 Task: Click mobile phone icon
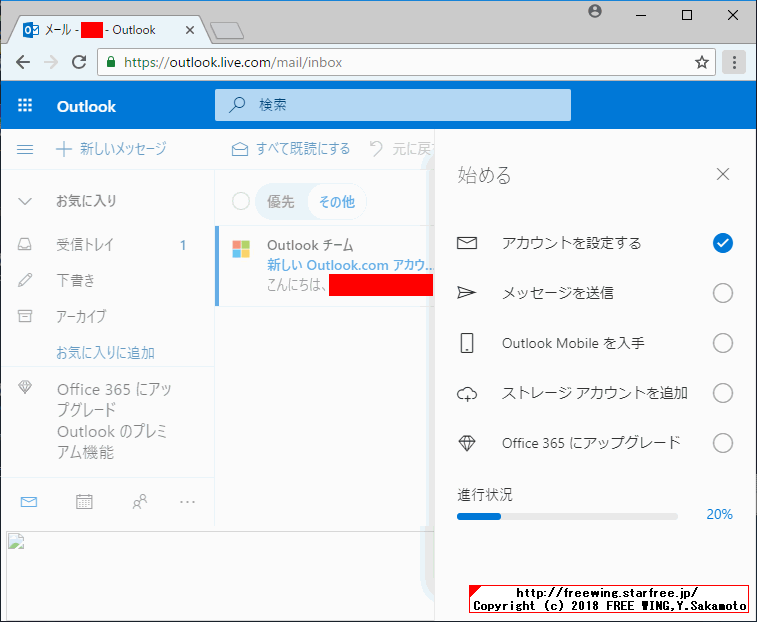point(467,343)
